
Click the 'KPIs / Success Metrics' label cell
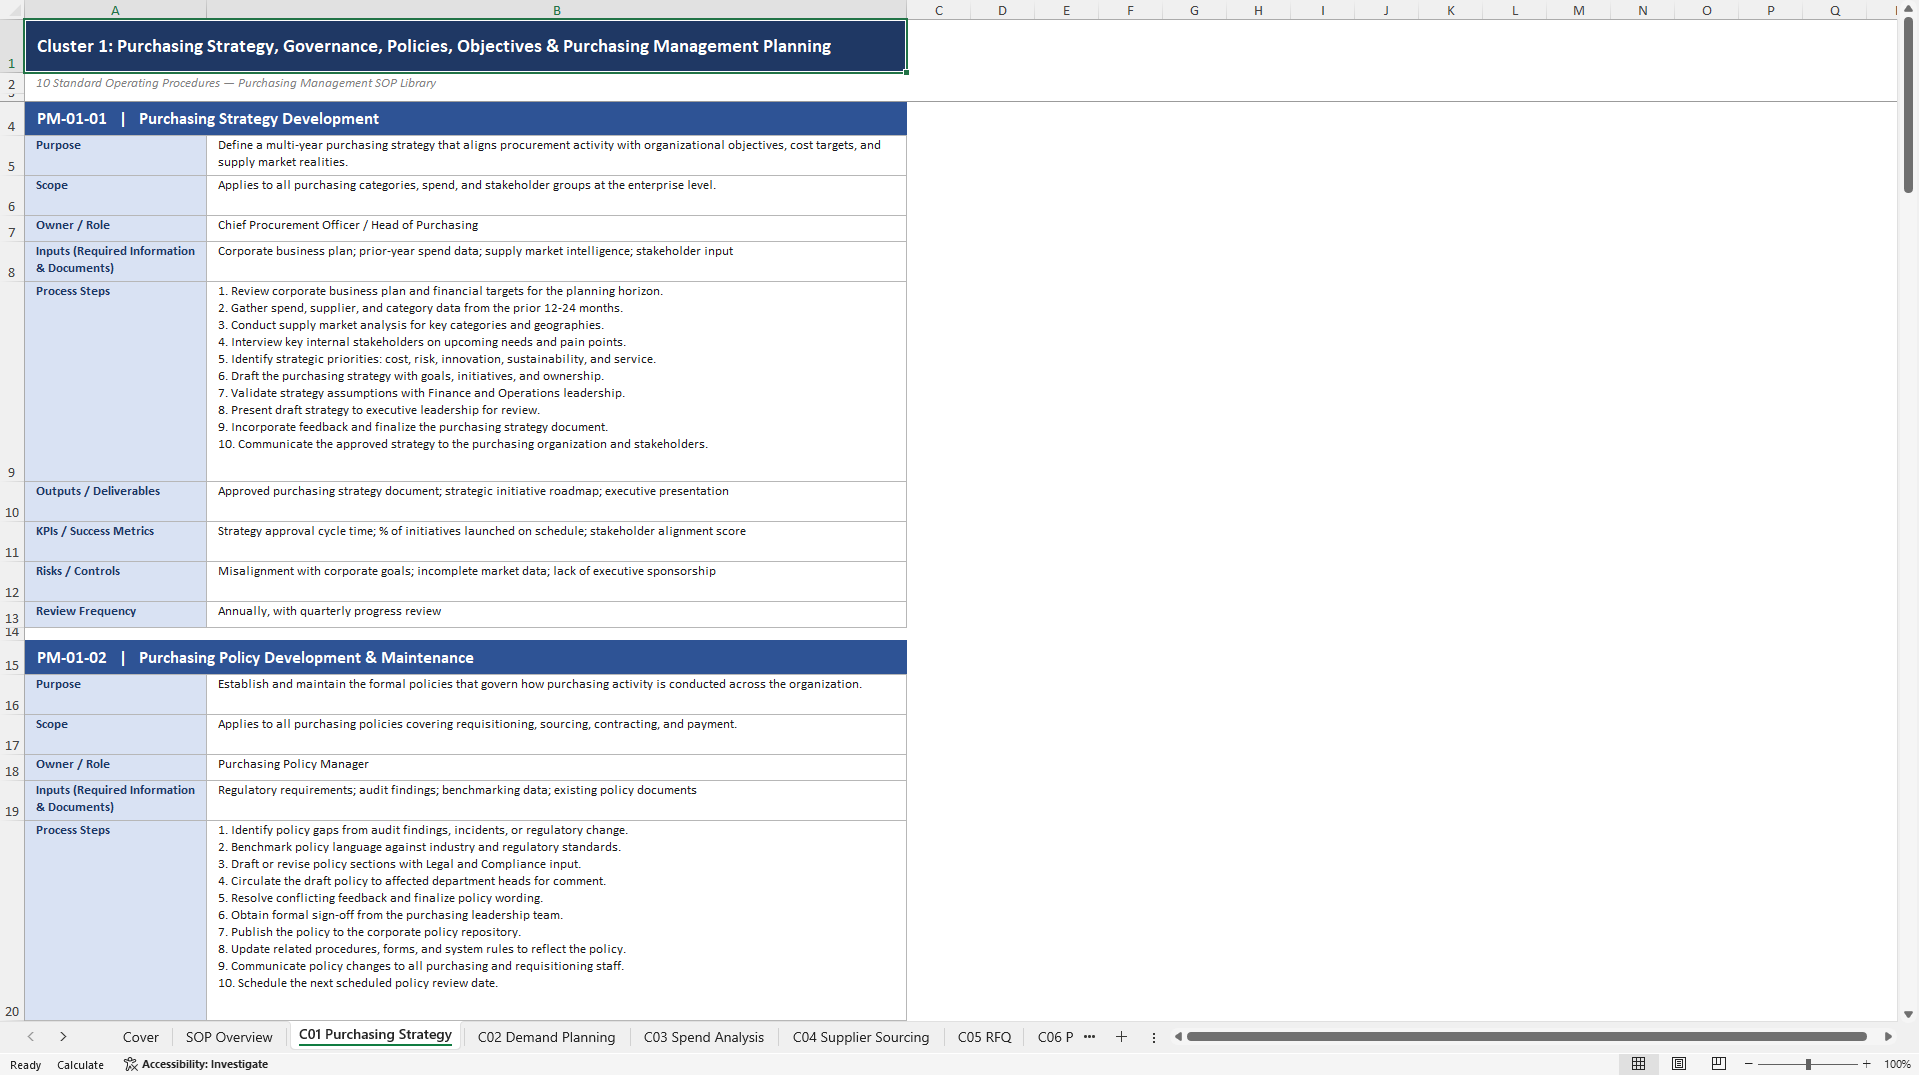(115, 541)
